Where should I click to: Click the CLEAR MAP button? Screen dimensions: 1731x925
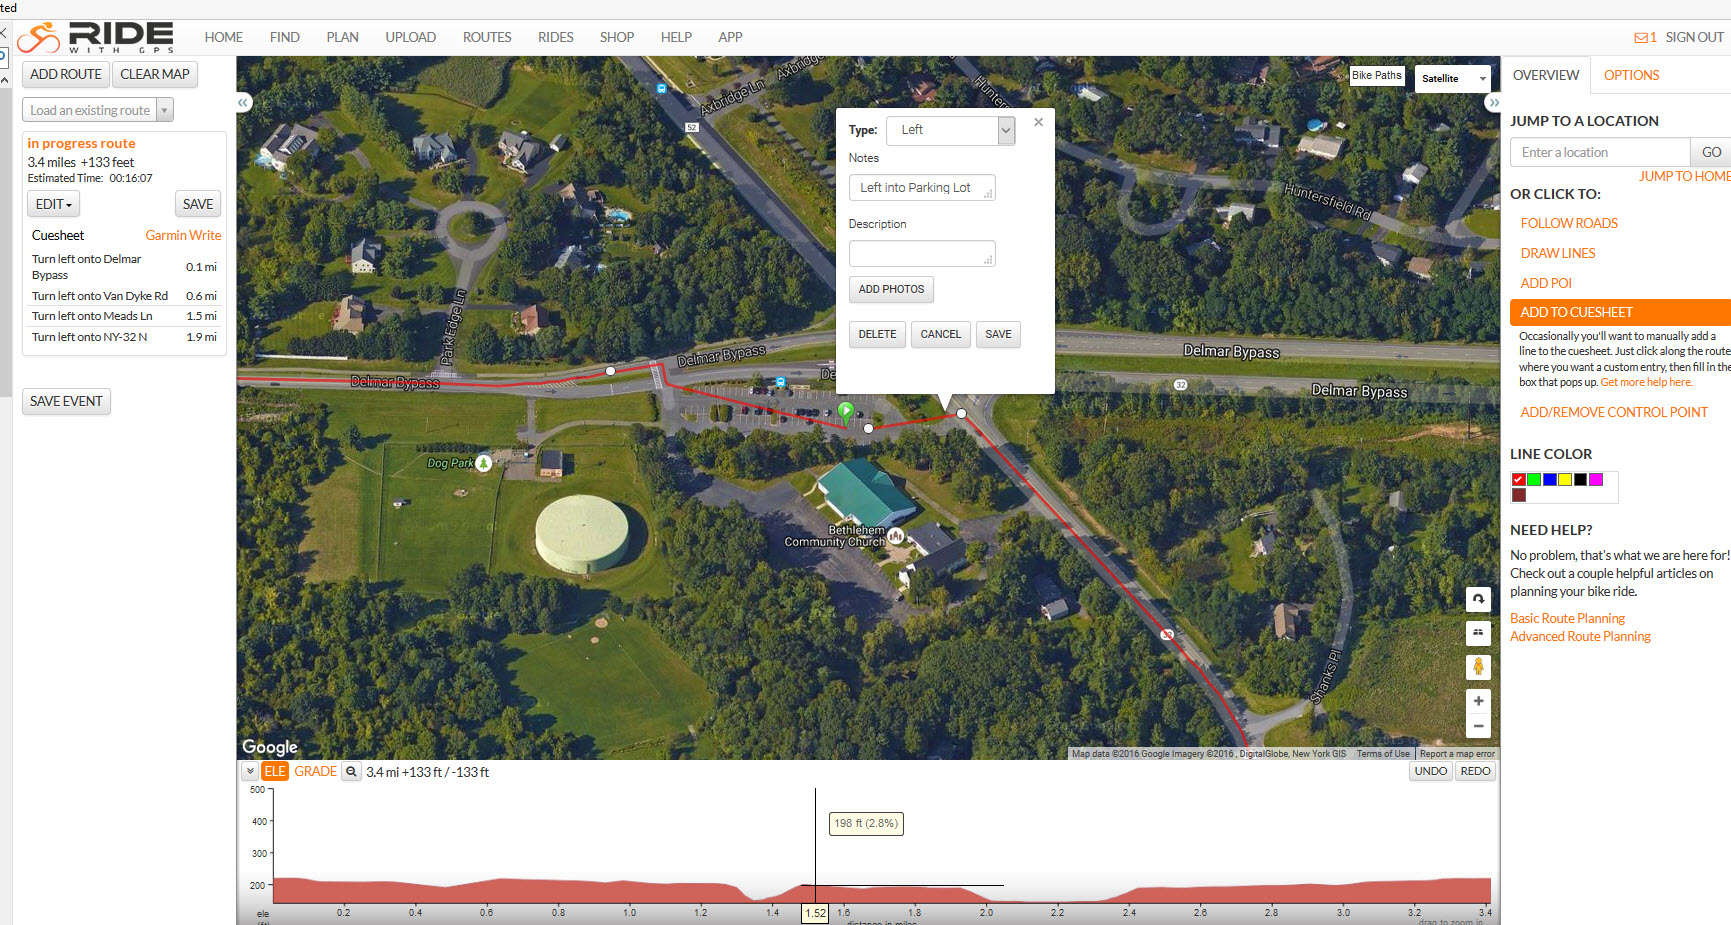pos(155,74)
